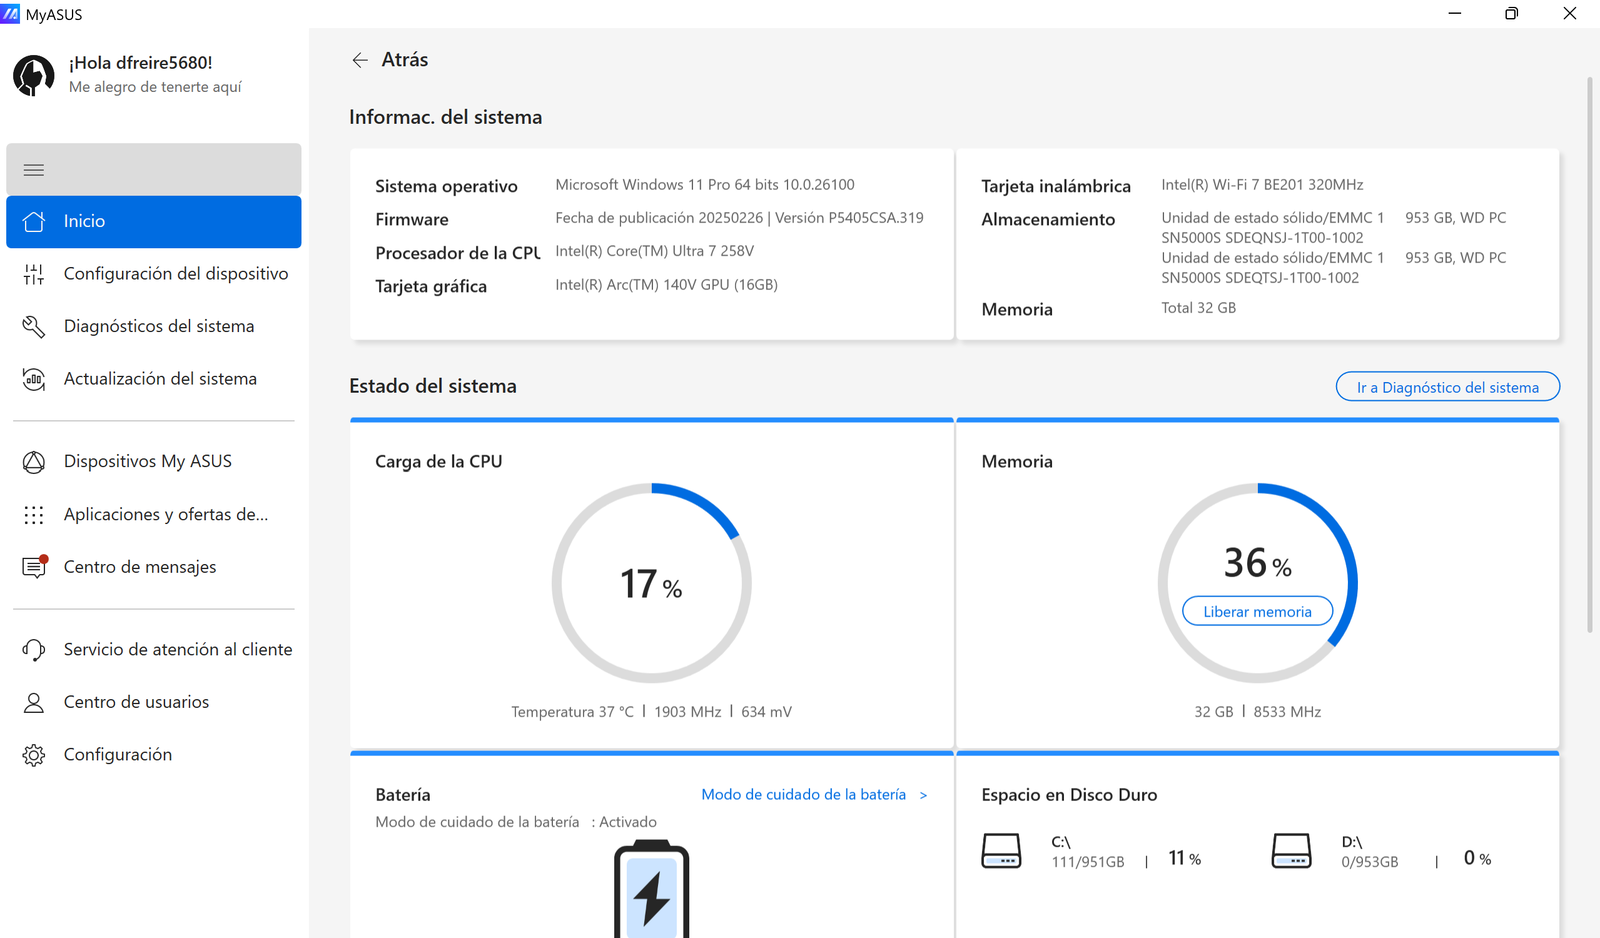Viewport: 1600px width, 938px height.
Task: Go back with the Atrás arrow
Action: tap(360, 61)
